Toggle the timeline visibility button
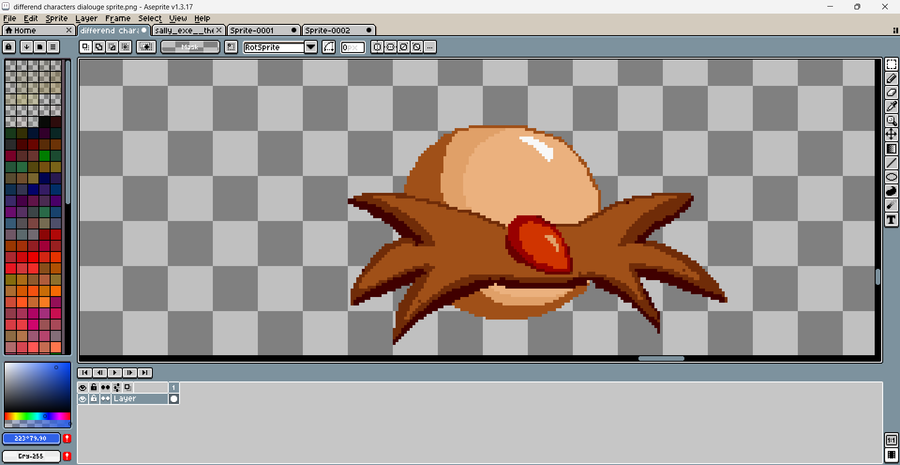 pyautogui.click(x=891, y=455)
